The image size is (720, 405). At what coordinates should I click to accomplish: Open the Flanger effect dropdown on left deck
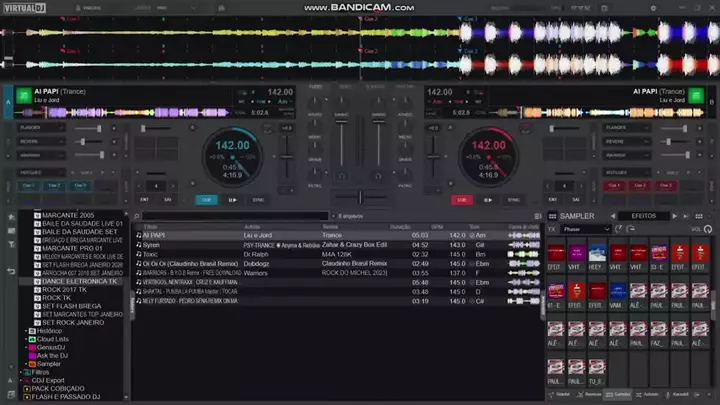(40, 128)
